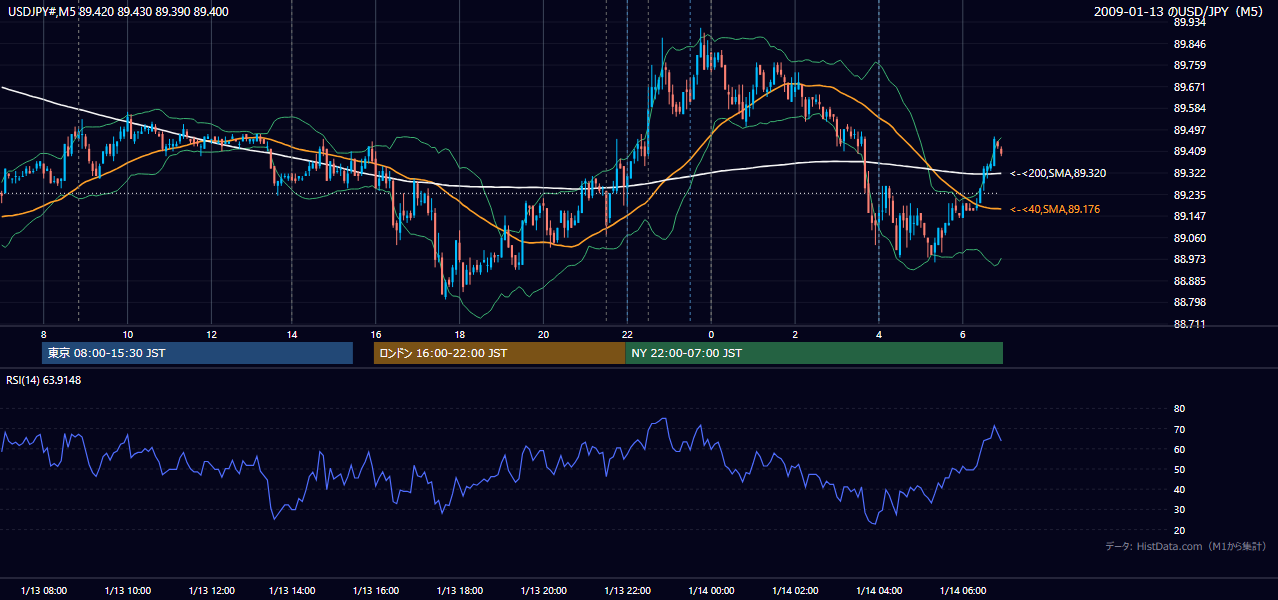Click price axis label 89.759
This screenshot has width=1278, height=600.
point(1189,65)
